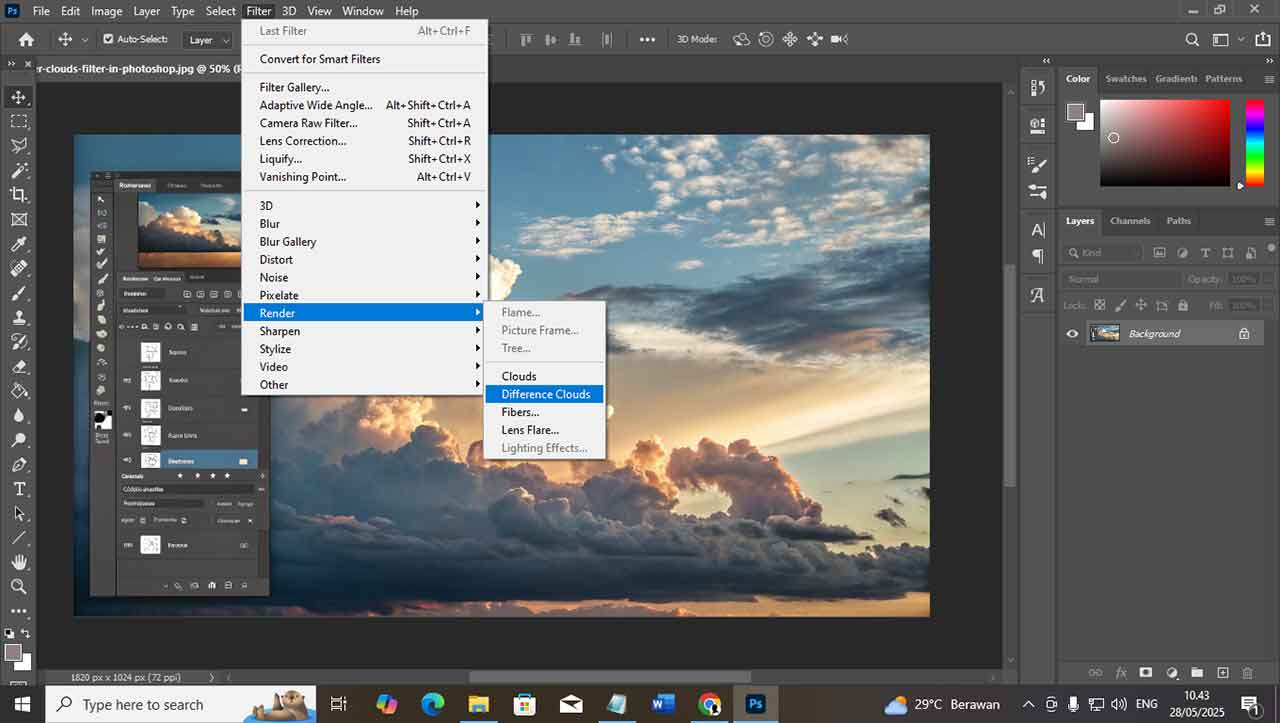Click the Search magnifier in options bar

pyautogui.click(x=1192, y=39)
